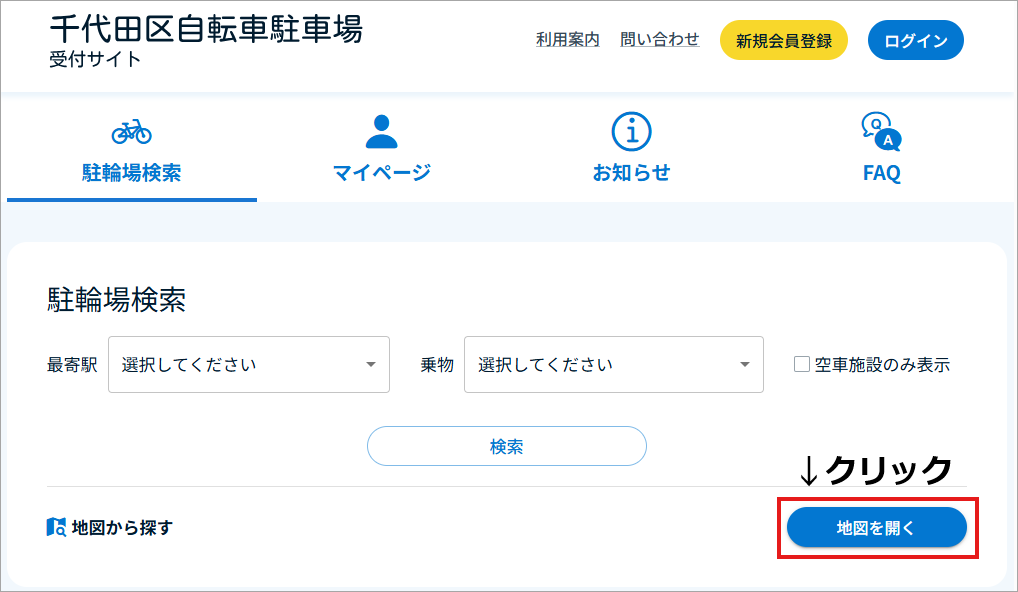Click the arrow on the 最寄駅 combo box
The image size is (1018, 592).
(371, 365)
